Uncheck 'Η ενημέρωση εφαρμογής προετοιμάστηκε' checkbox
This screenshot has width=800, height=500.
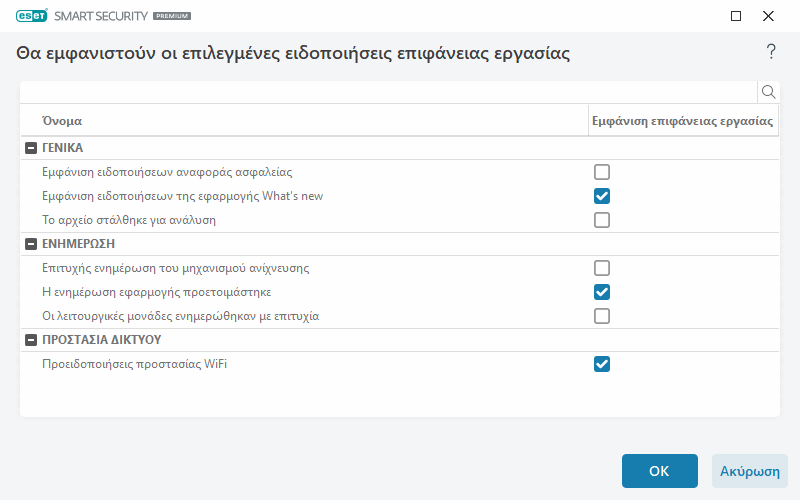coord(602,292)
